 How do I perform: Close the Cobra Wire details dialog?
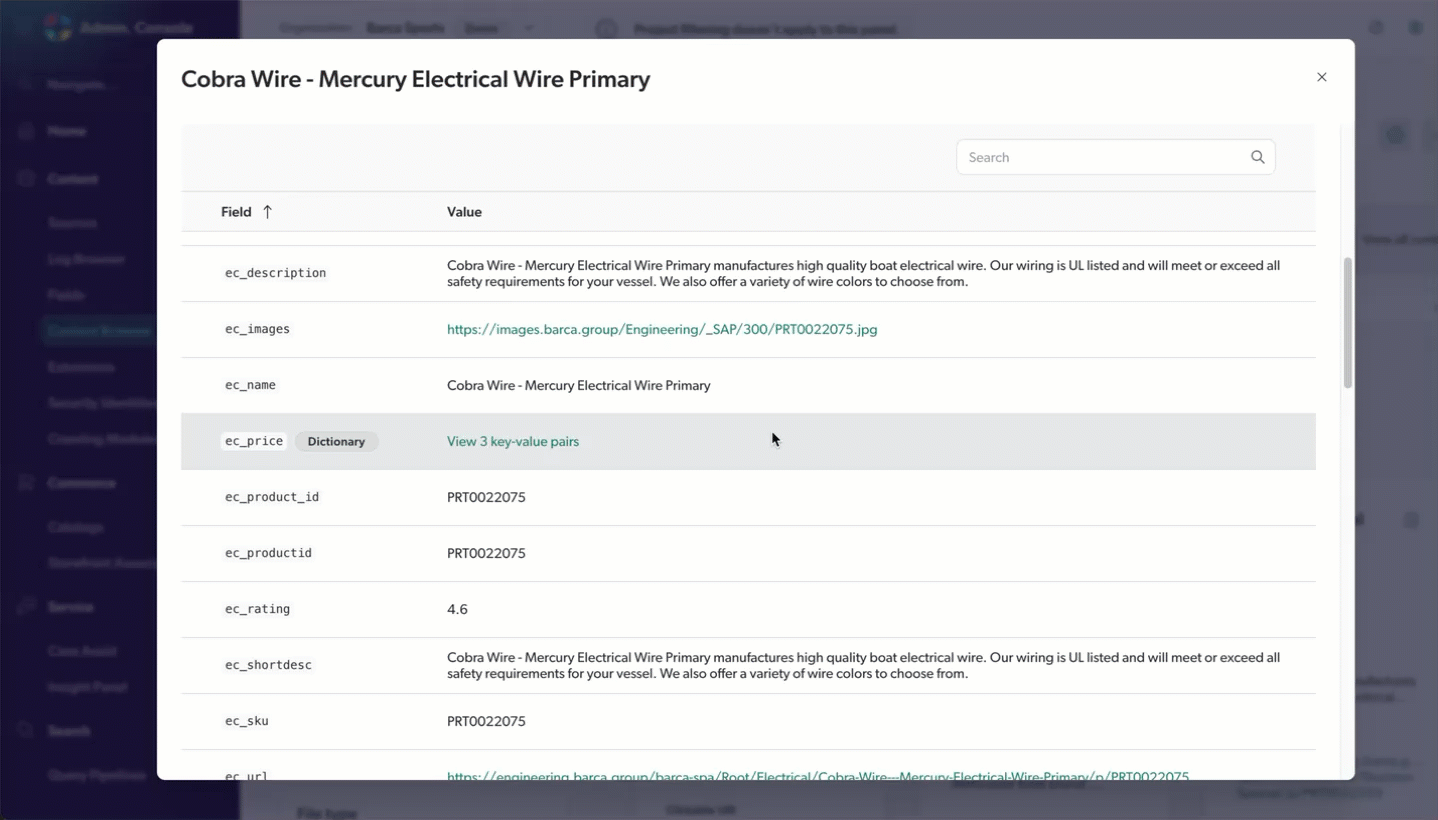[1321, 77]
